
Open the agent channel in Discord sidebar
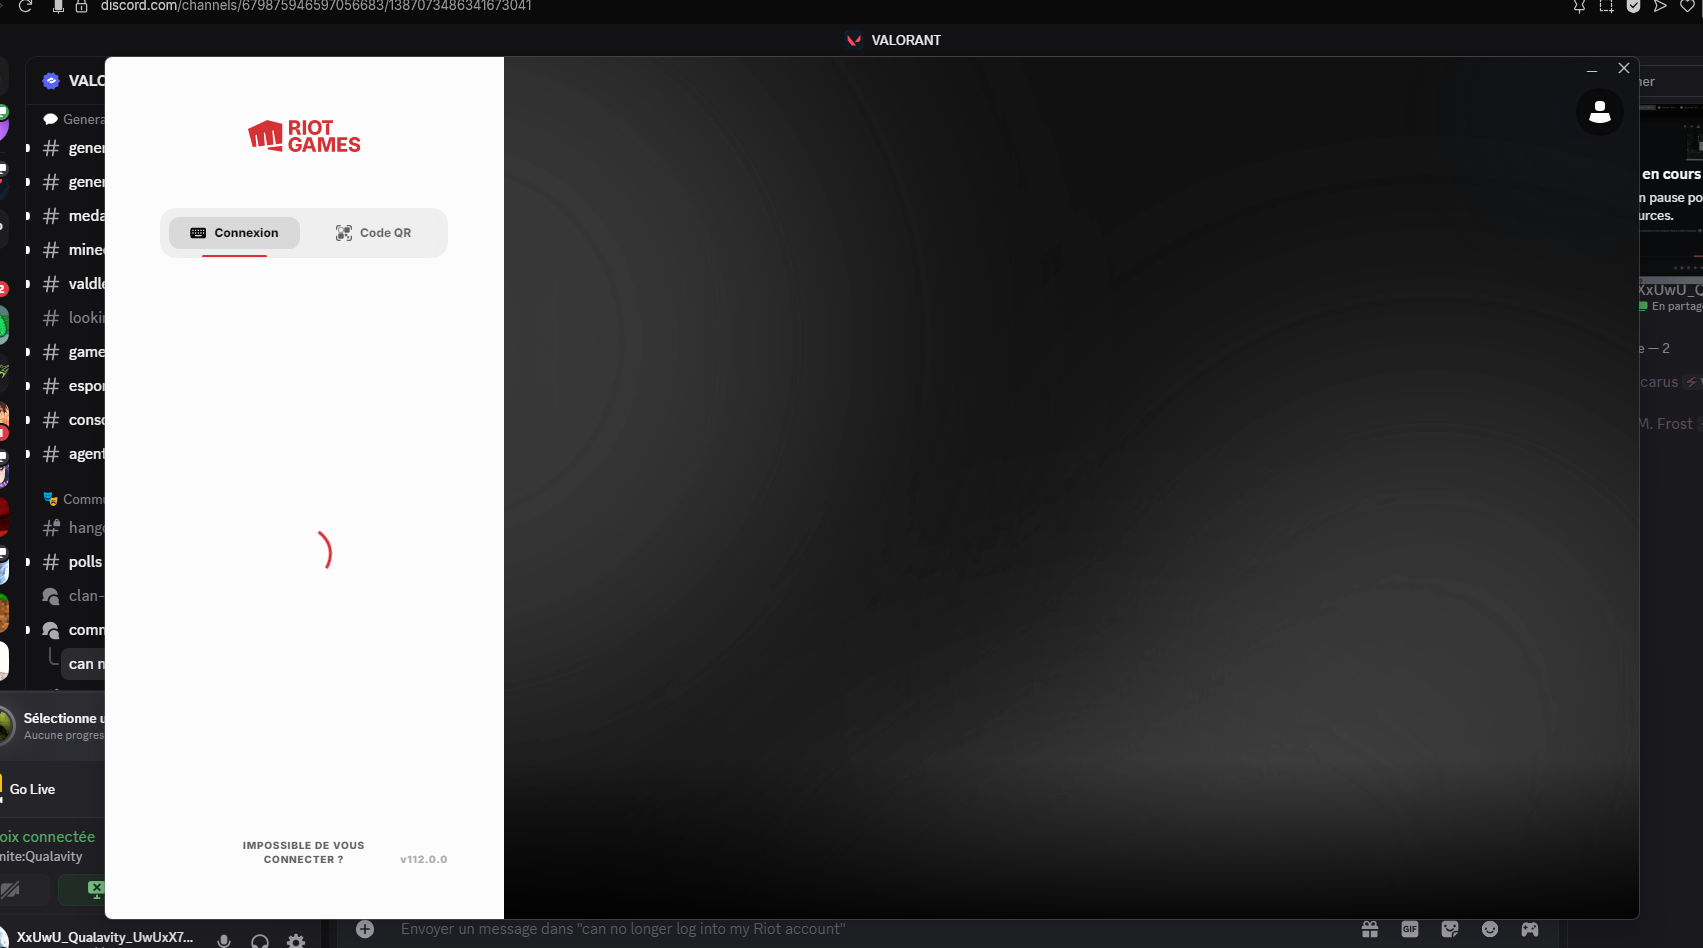73,454
